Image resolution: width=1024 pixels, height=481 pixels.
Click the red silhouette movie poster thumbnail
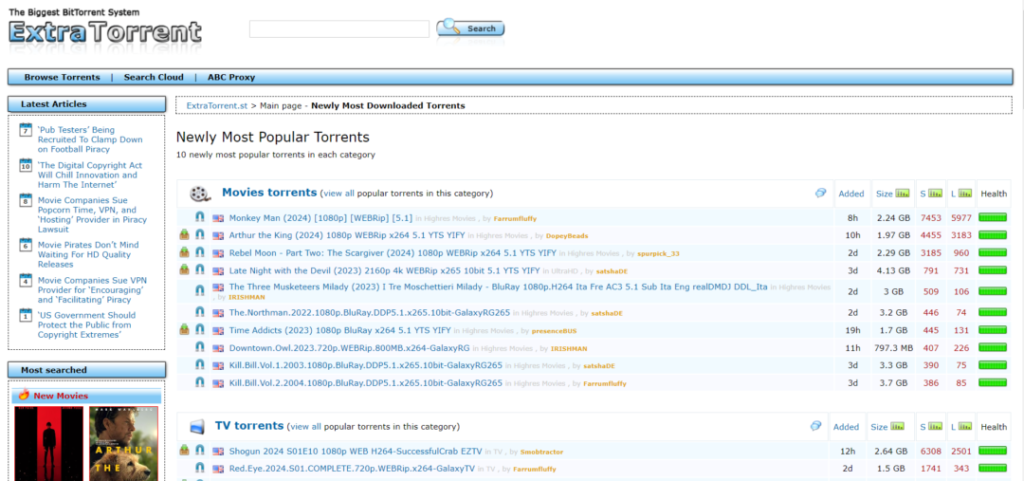click(49, 444)
